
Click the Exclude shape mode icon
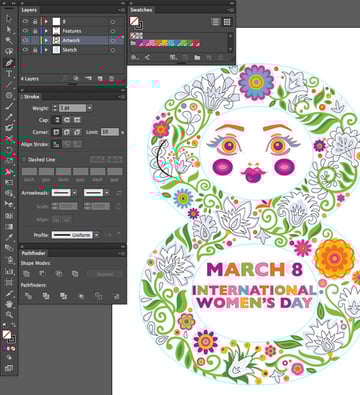coord(75,274)
